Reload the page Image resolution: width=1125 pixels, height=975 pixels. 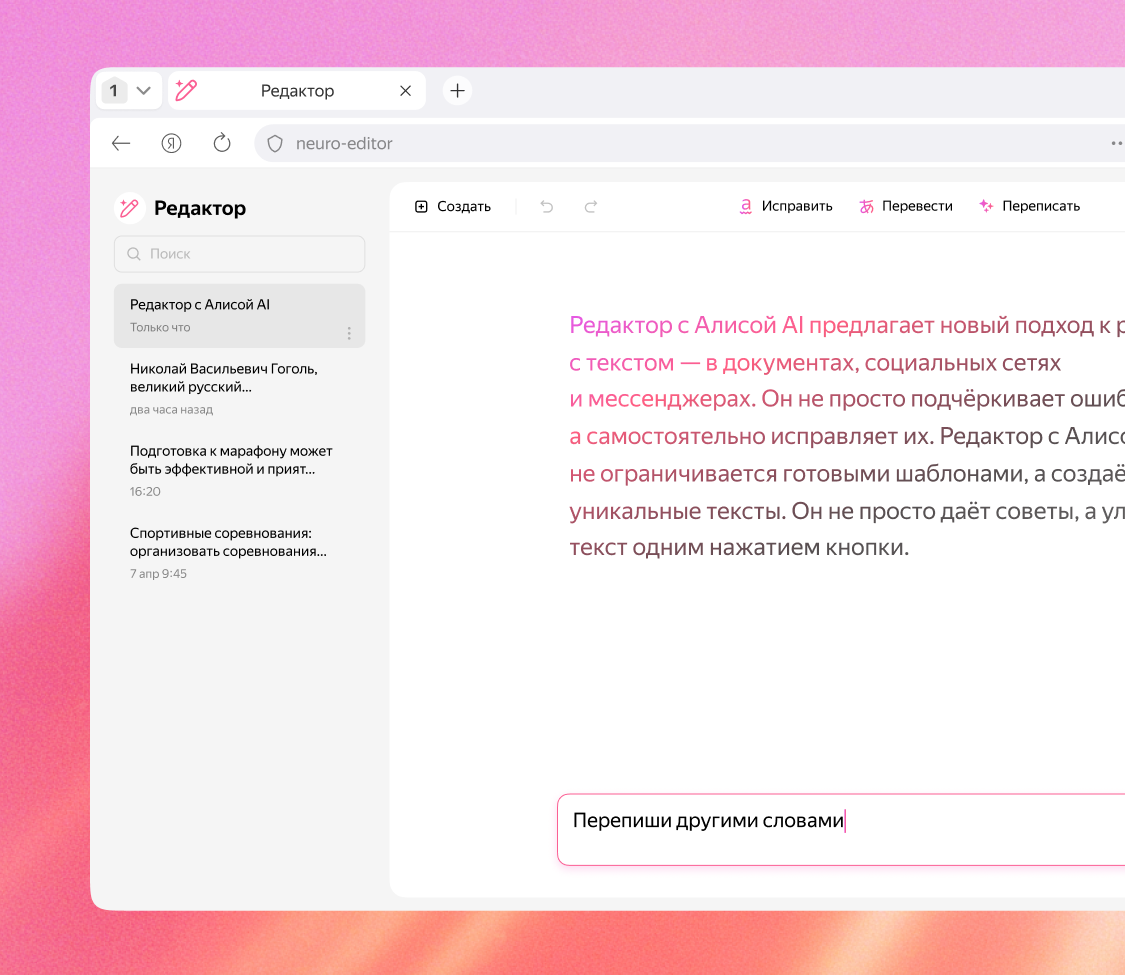tap(222, 143)
